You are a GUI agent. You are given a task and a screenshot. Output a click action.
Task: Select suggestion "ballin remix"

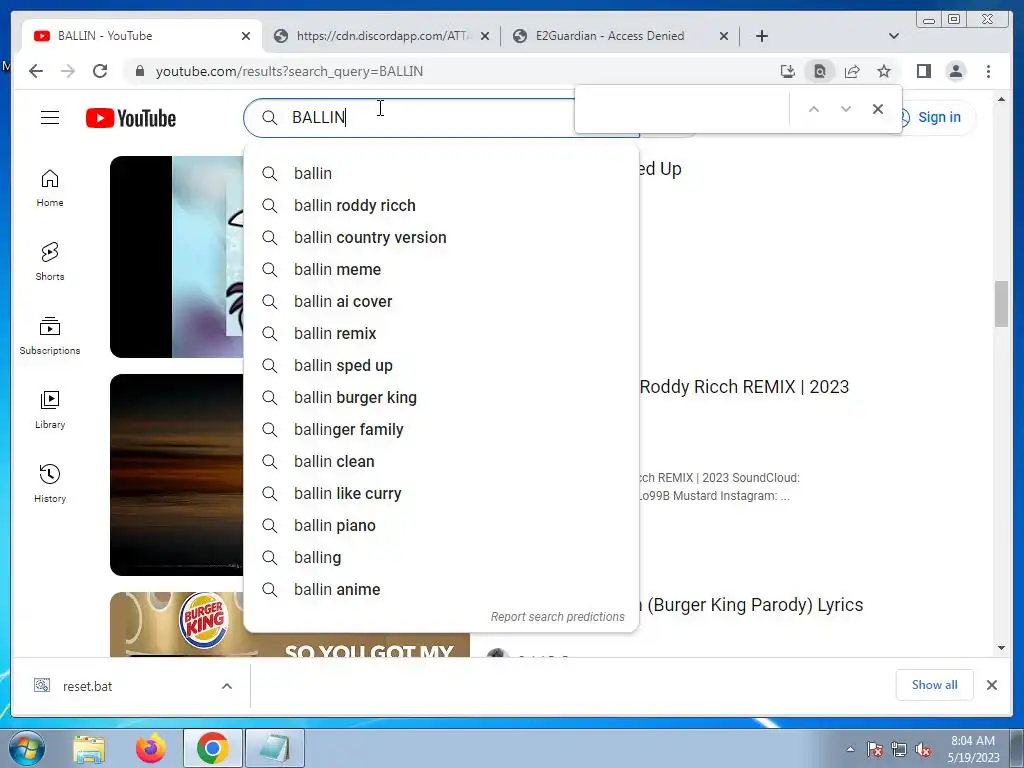[441, 333]
